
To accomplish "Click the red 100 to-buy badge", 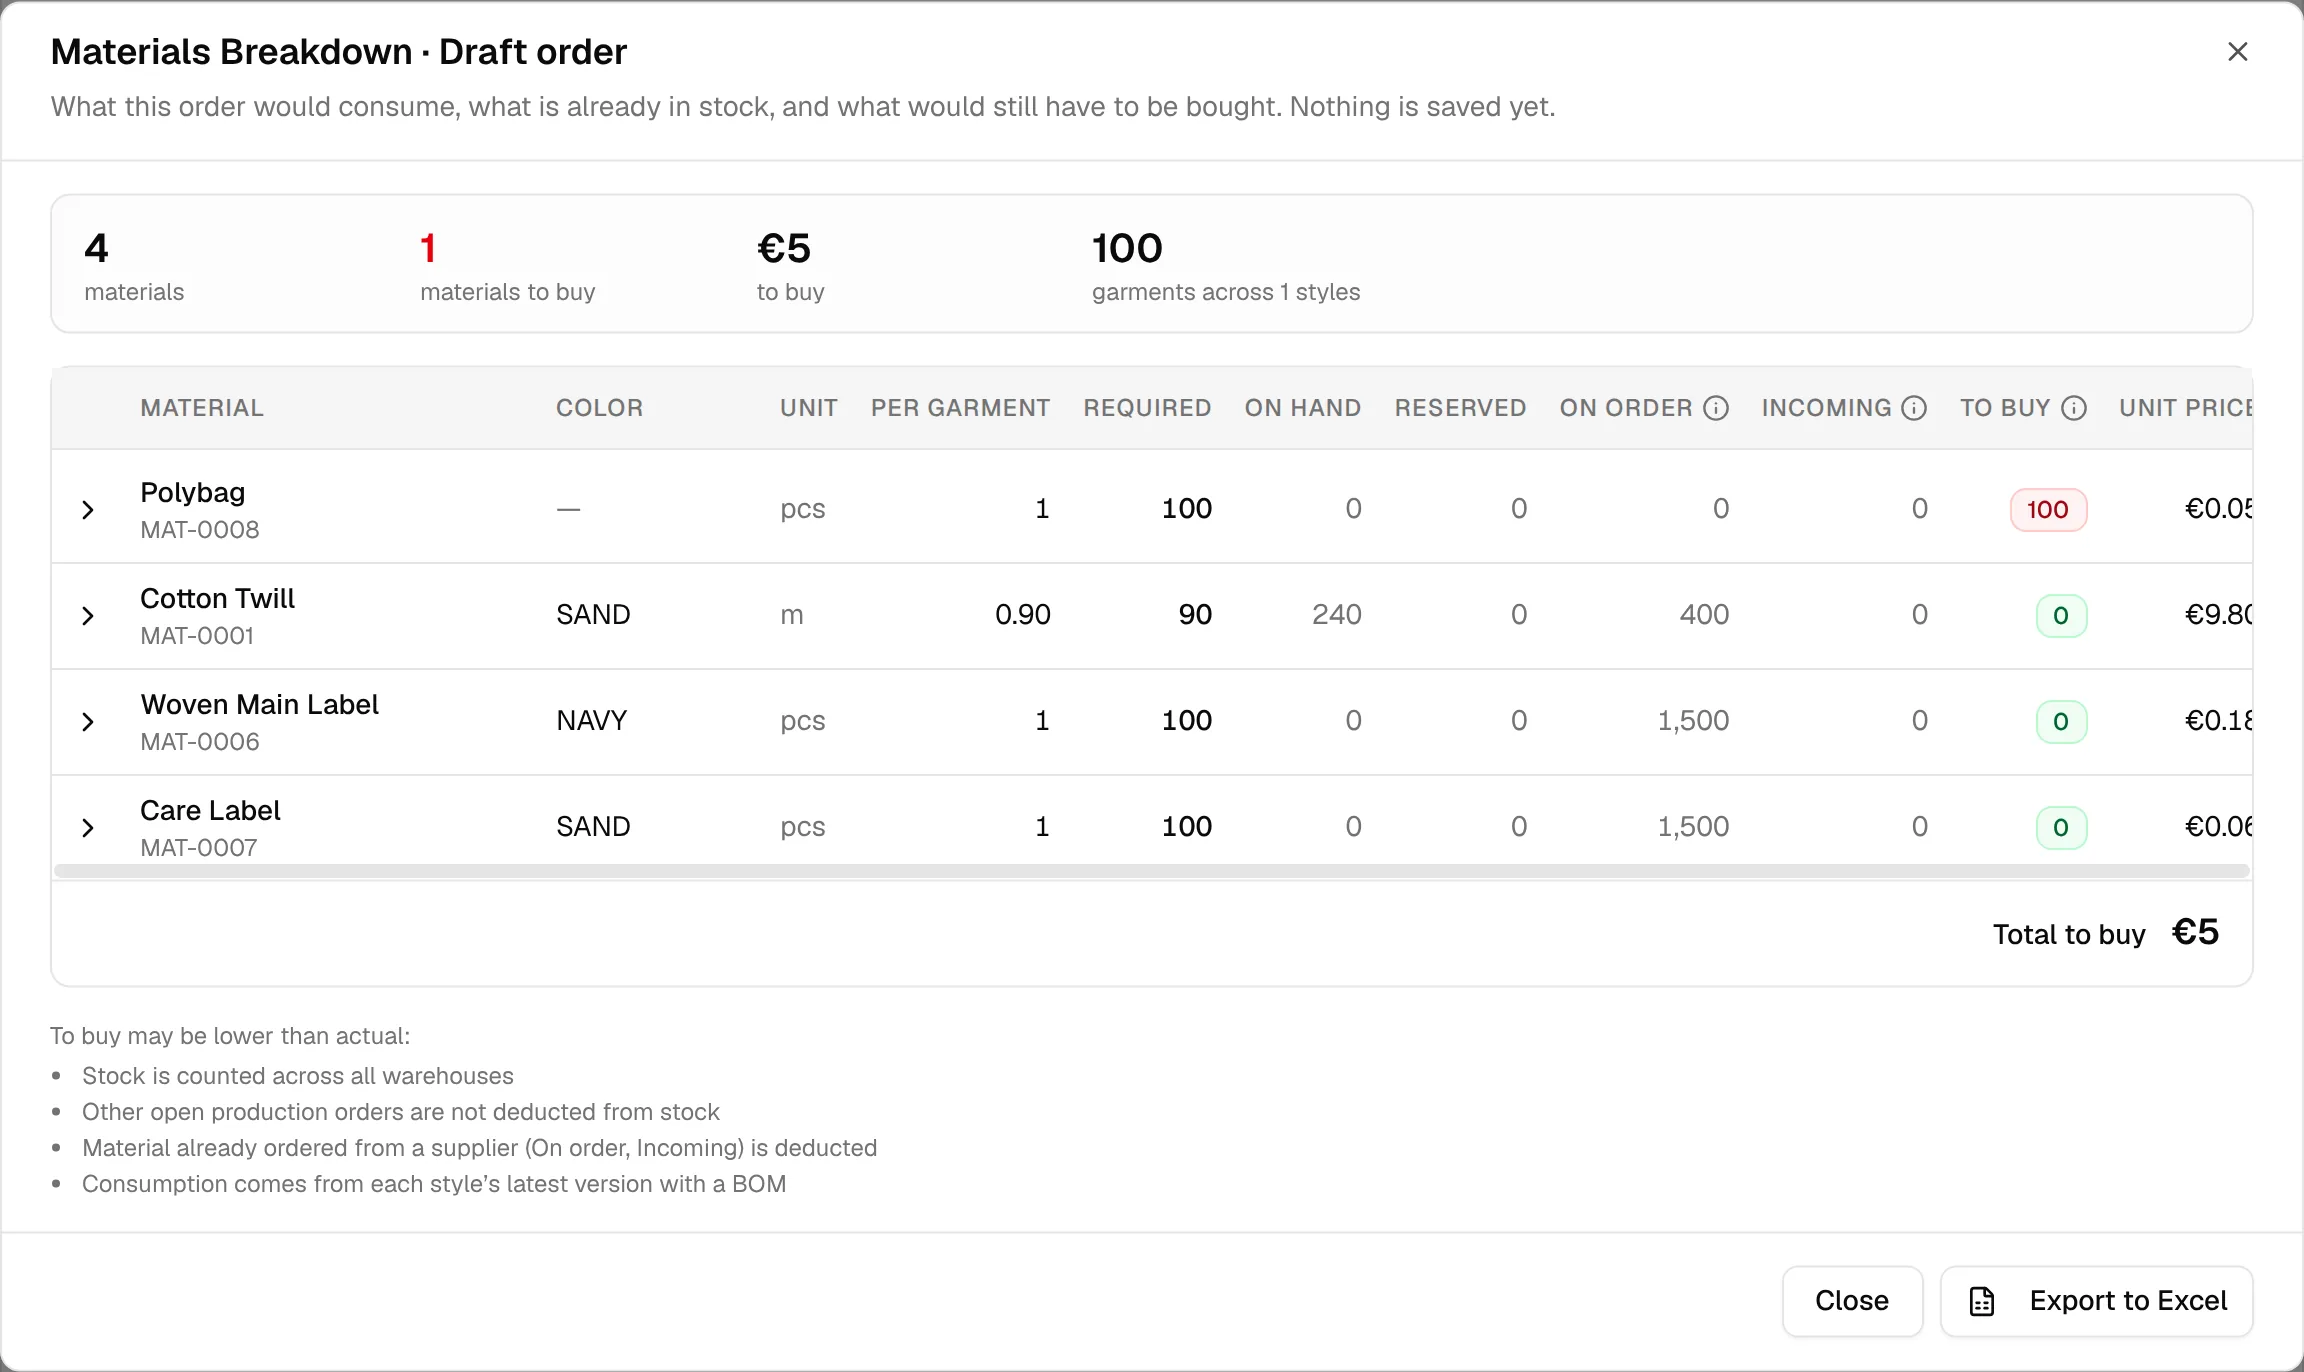I will point(2048,510).
